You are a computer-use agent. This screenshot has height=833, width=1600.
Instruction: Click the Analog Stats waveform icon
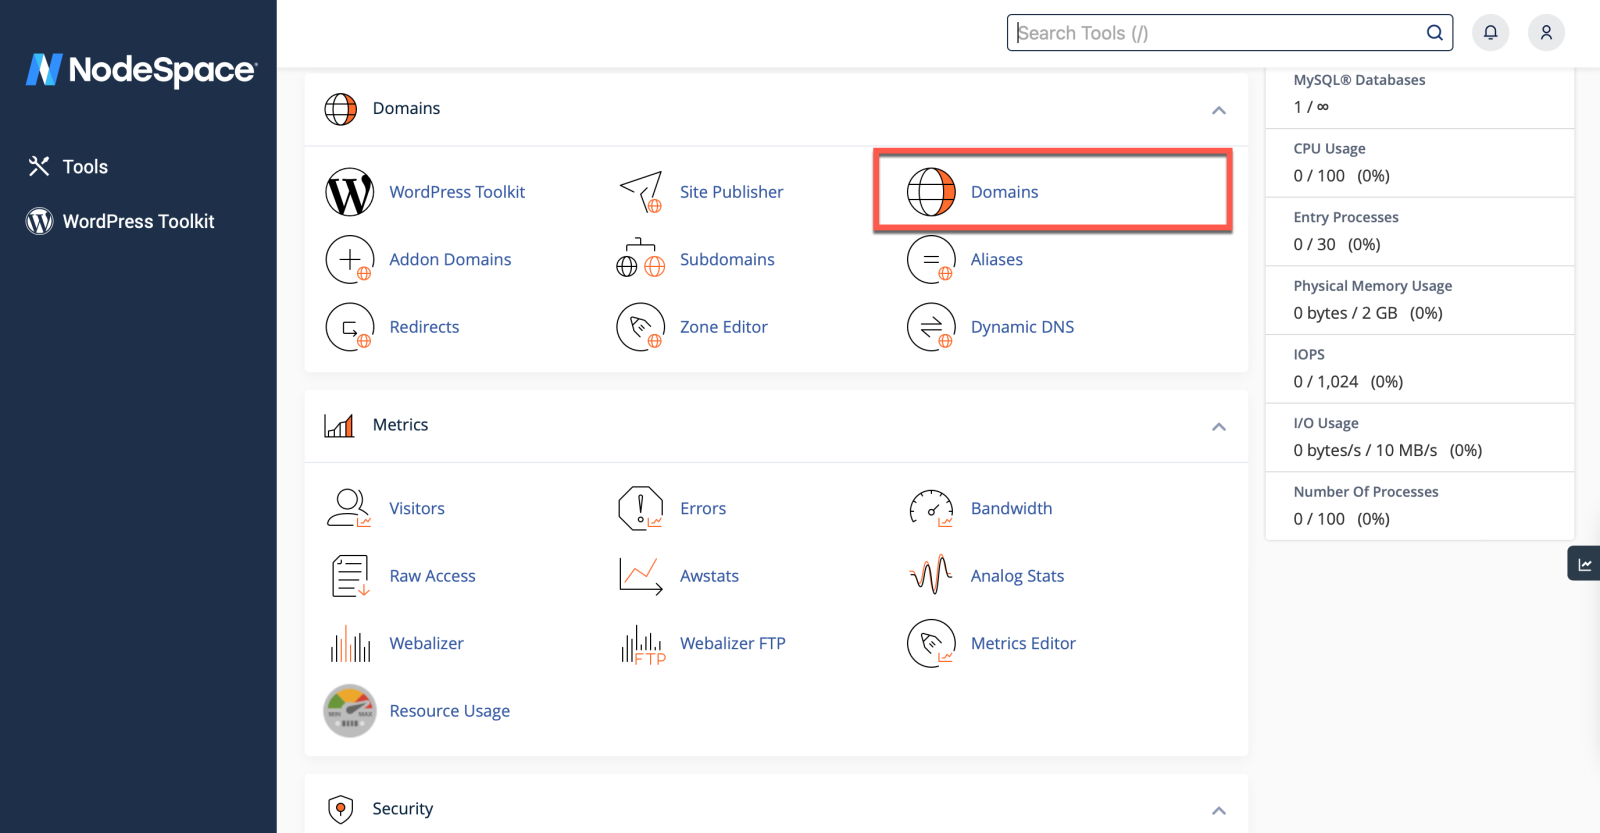tap(931, 576)
